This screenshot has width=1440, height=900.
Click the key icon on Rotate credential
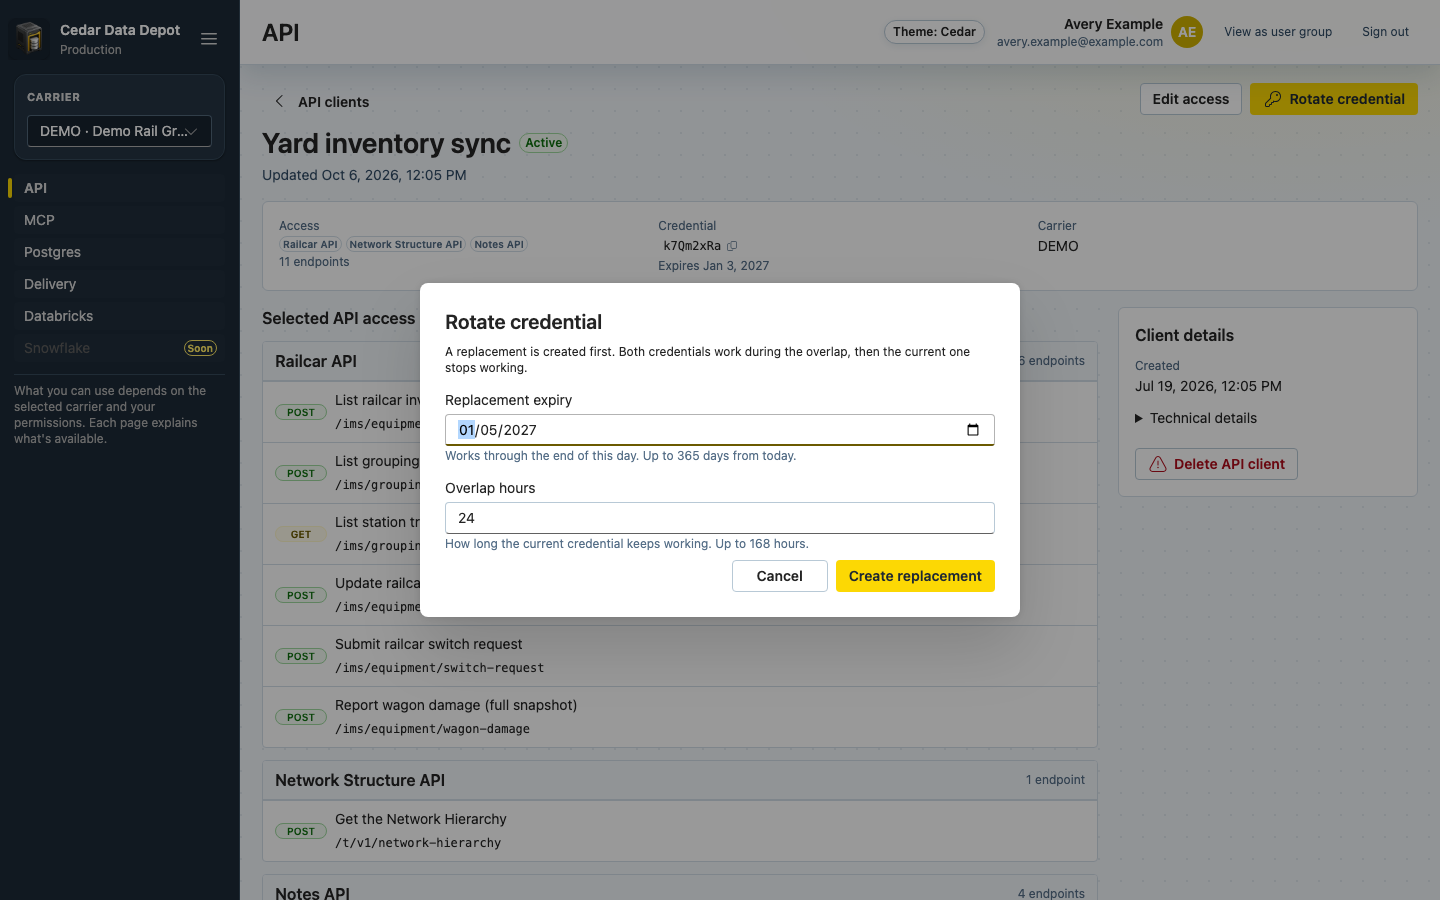pyautogui.click(x=1273, y=99)
